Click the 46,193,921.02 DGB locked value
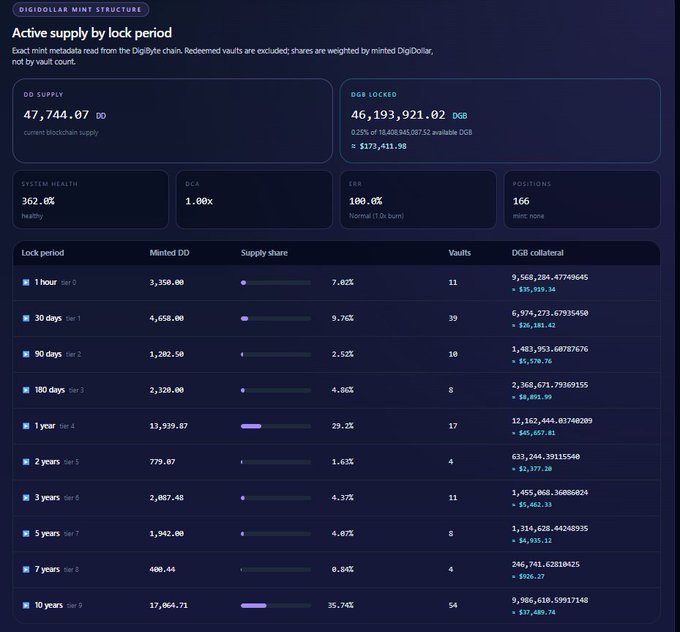 [x=398, y=115]
